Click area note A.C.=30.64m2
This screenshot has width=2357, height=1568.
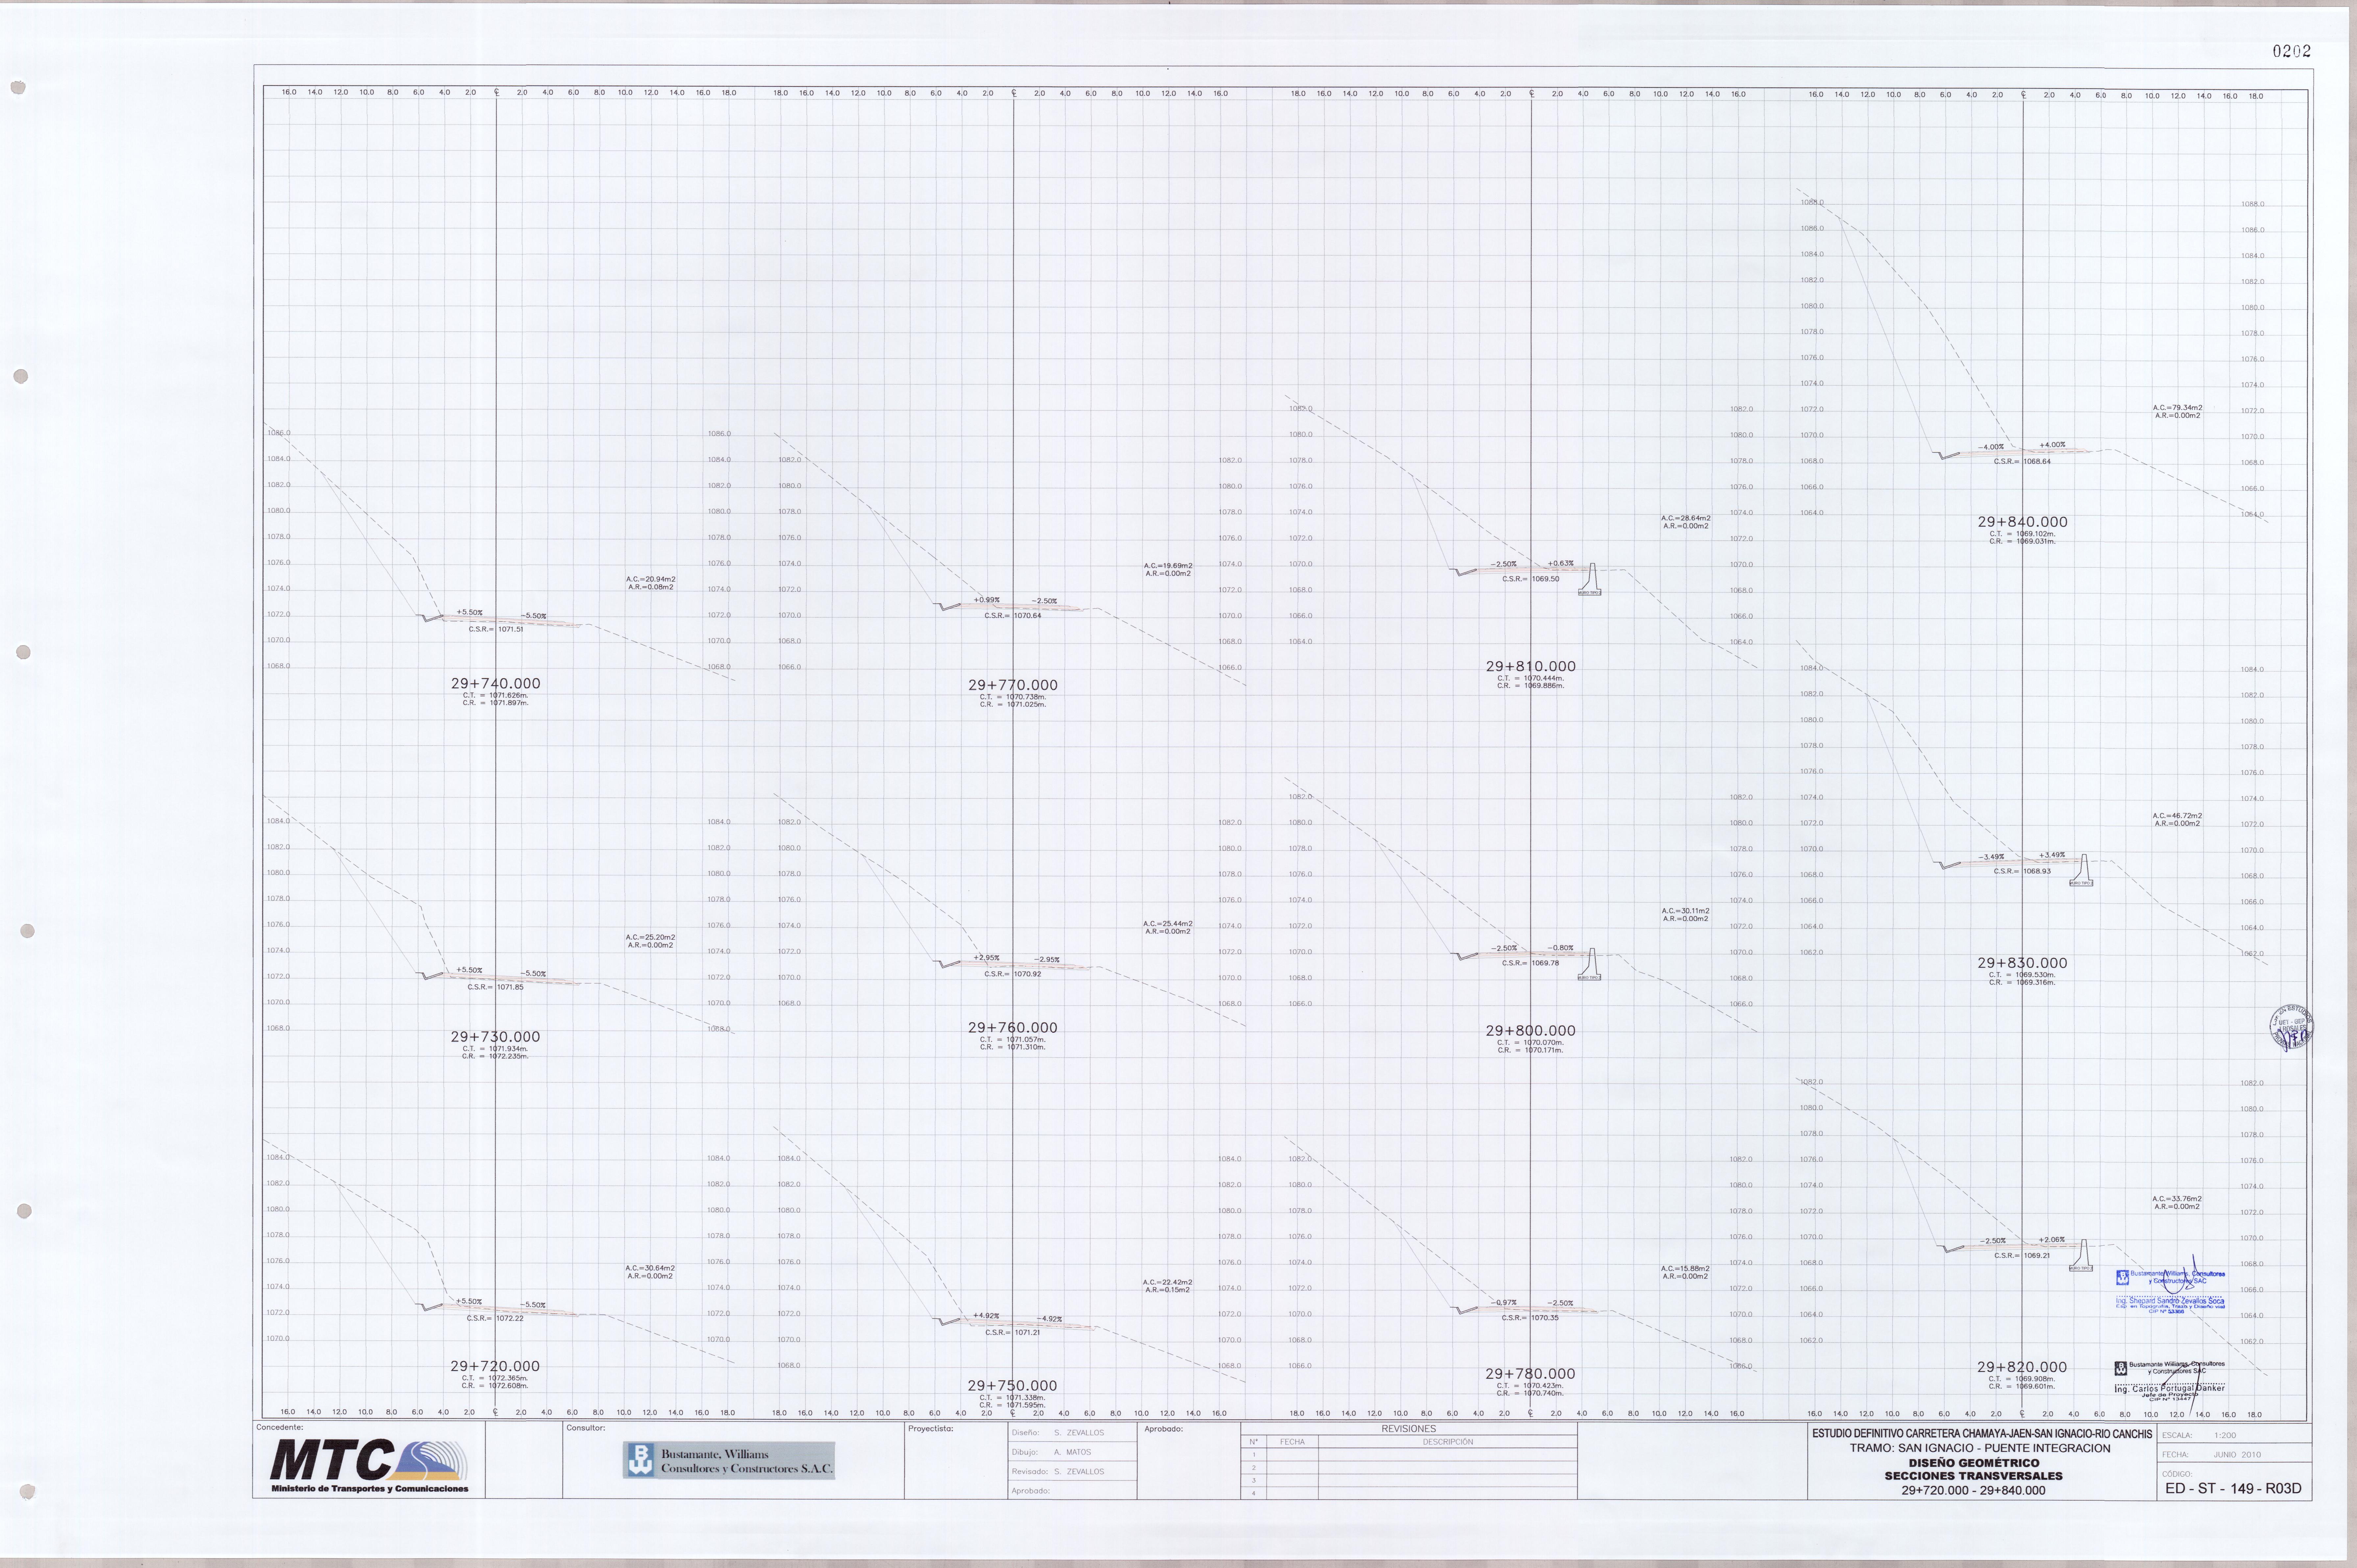click(x=651, y=1268)
